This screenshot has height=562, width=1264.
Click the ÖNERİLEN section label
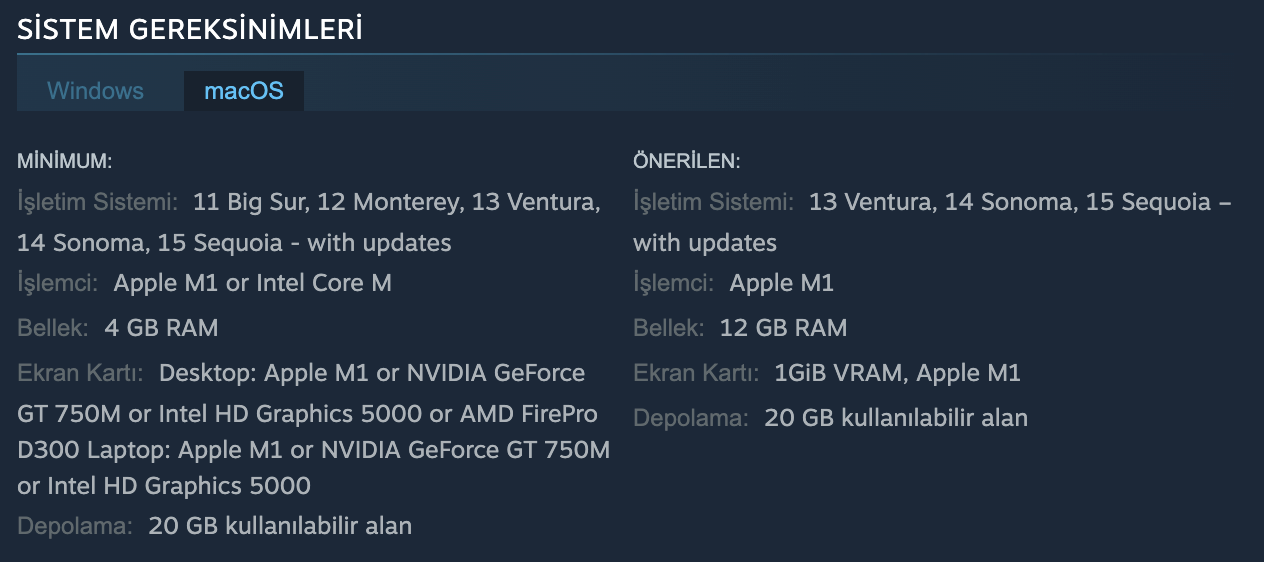click(686, 161)
